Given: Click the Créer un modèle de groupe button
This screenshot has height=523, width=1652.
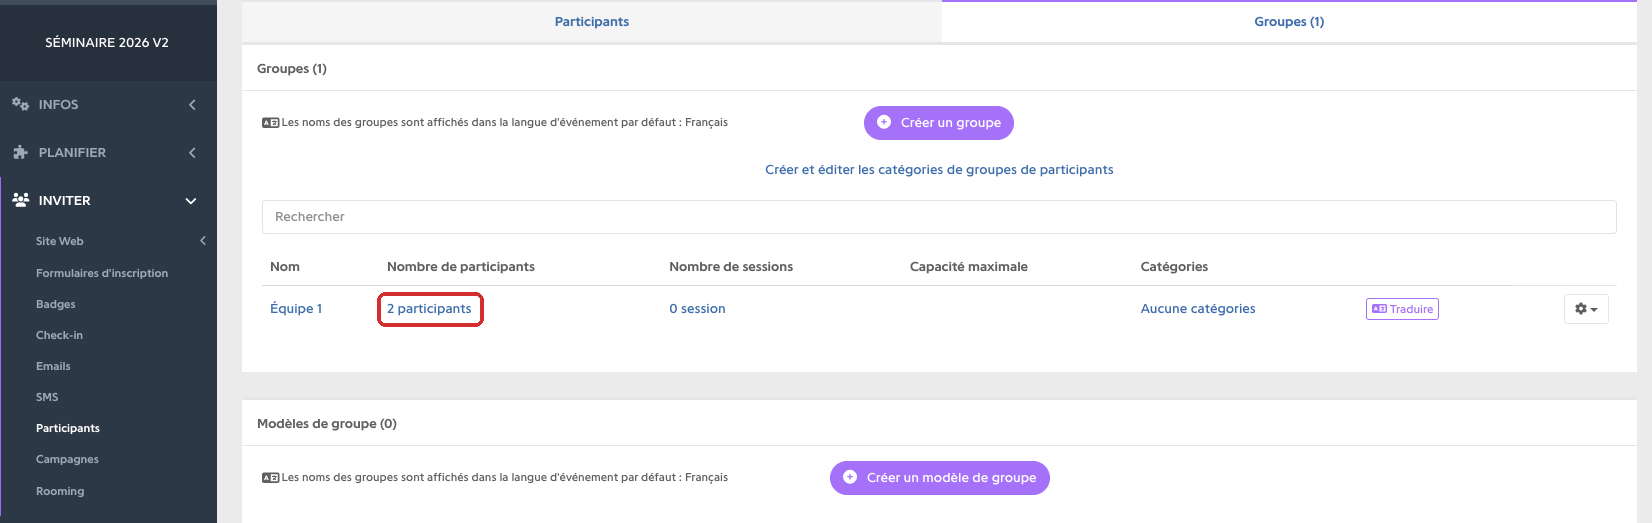Looking at the screenshot, I should (940, 478).
